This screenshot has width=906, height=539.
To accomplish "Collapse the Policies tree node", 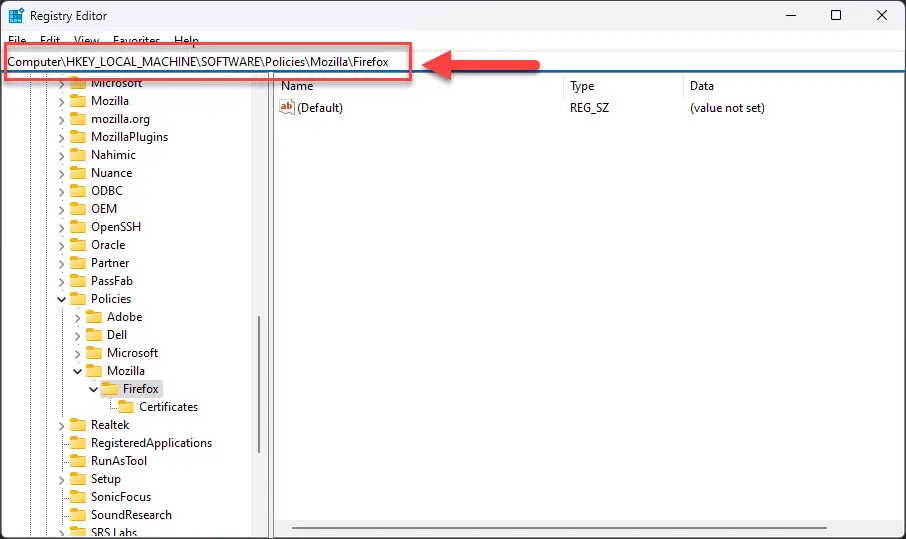I will pyautogui.click(x=61, y=299).
